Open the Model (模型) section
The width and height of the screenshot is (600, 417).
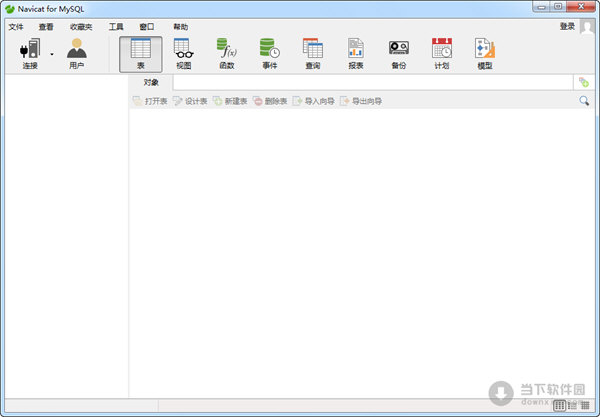(x=485, y=54)
